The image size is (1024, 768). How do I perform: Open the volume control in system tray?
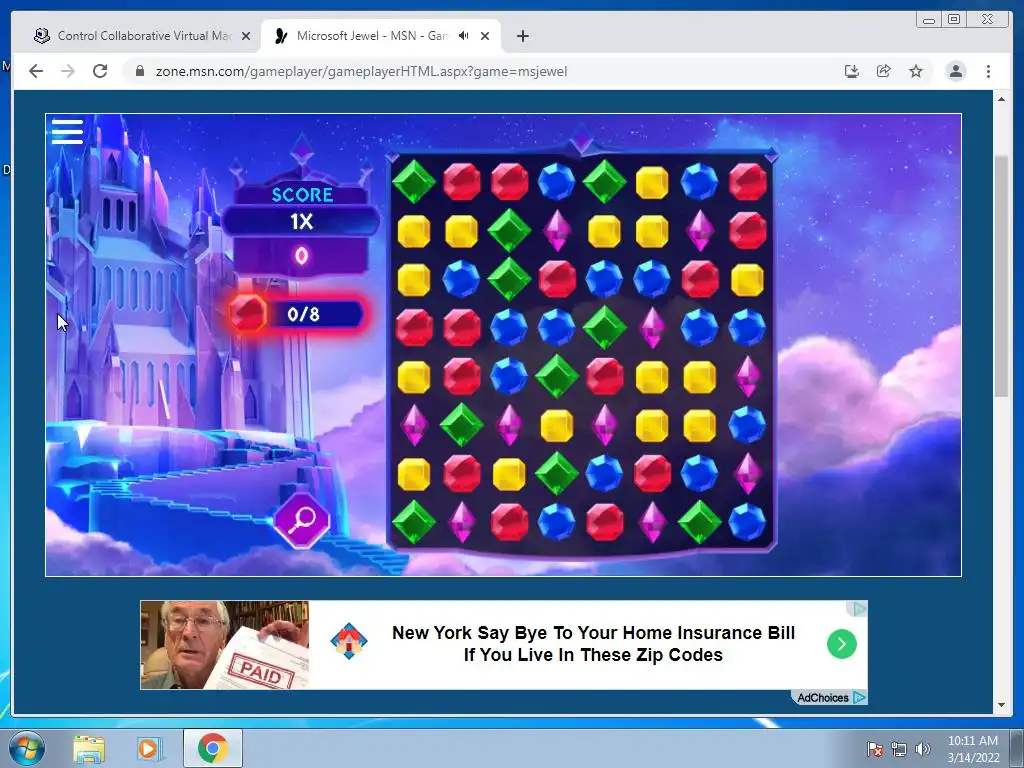tap(923, 749)
